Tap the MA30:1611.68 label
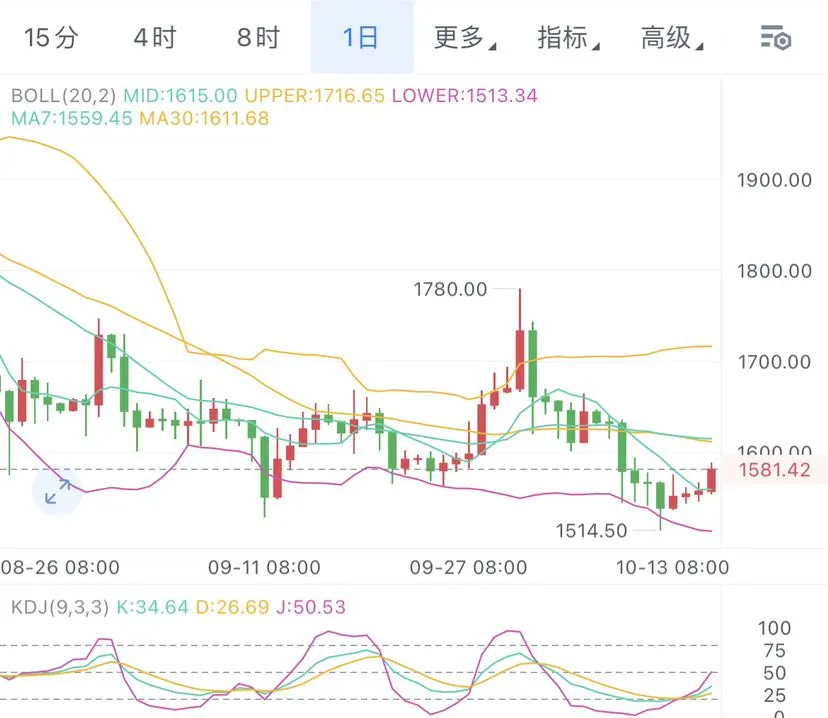 204,118
